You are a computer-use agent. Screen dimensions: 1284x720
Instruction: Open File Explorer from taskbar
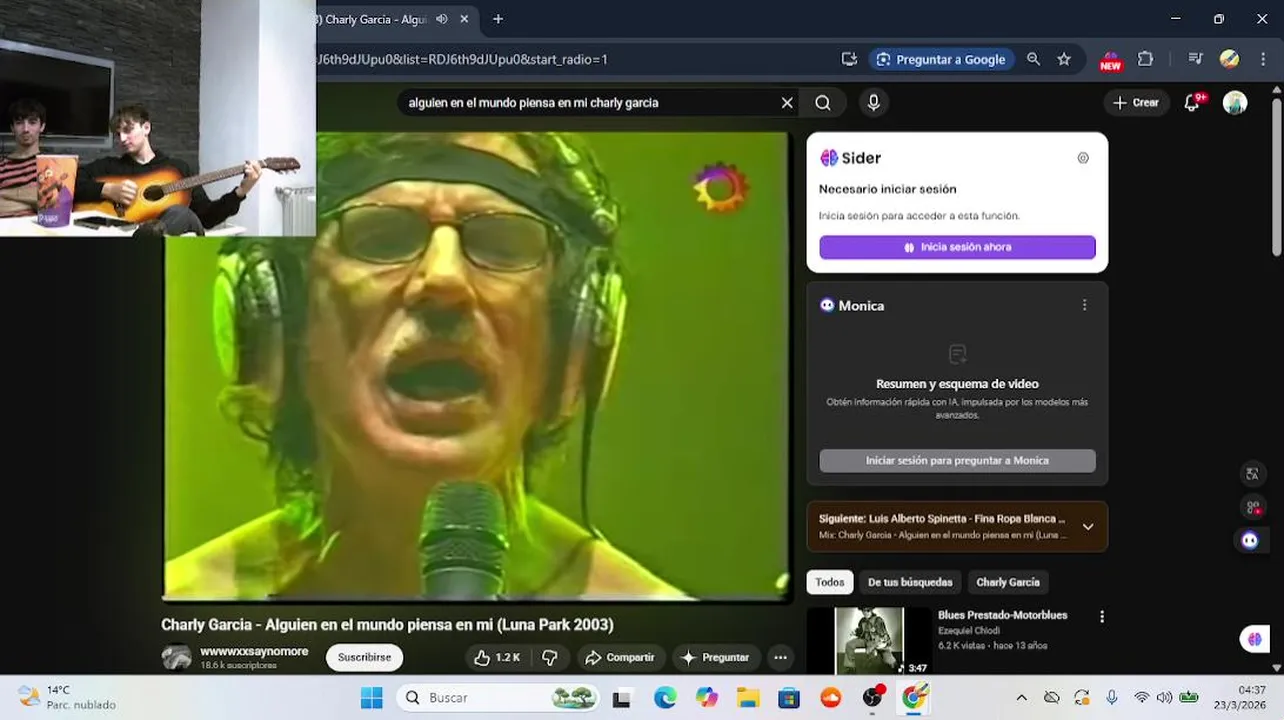[748, 698]
